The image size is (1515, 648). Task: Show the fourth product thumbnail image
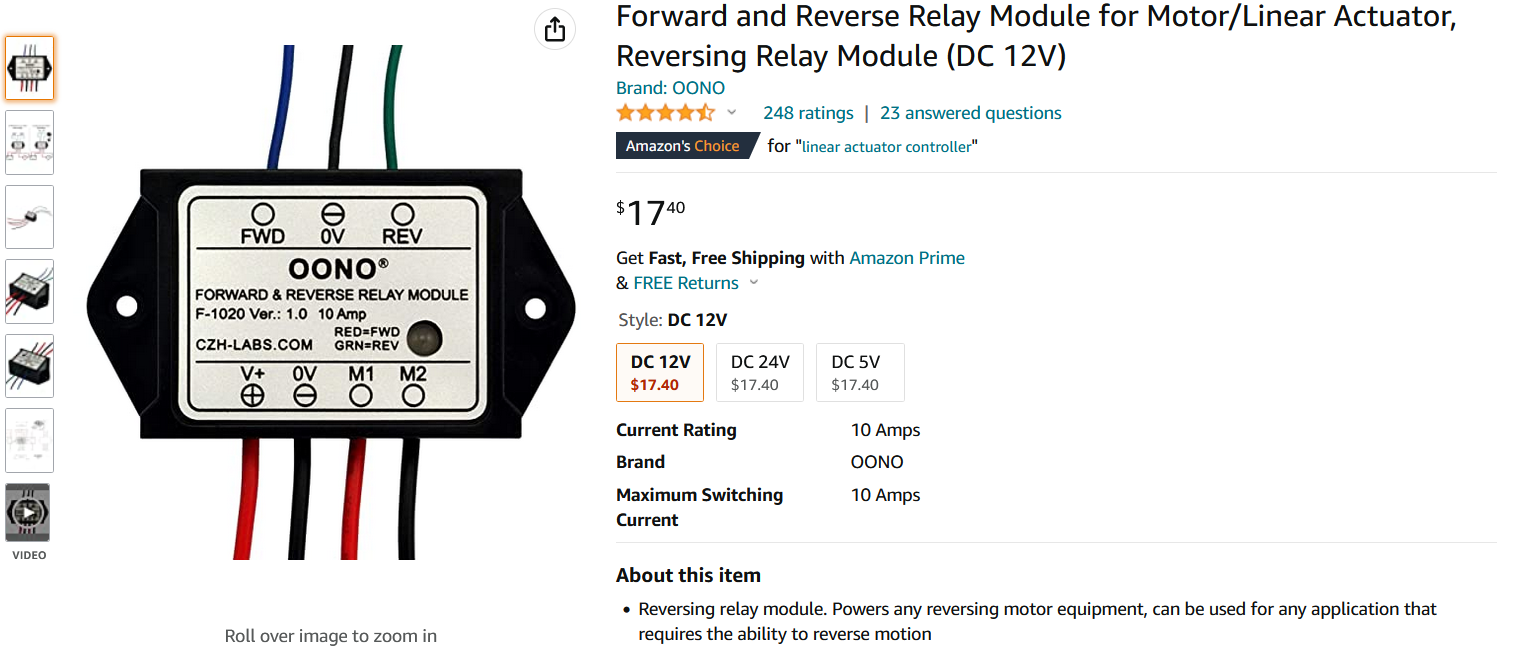pyautogui.click(x=29, y=291)
